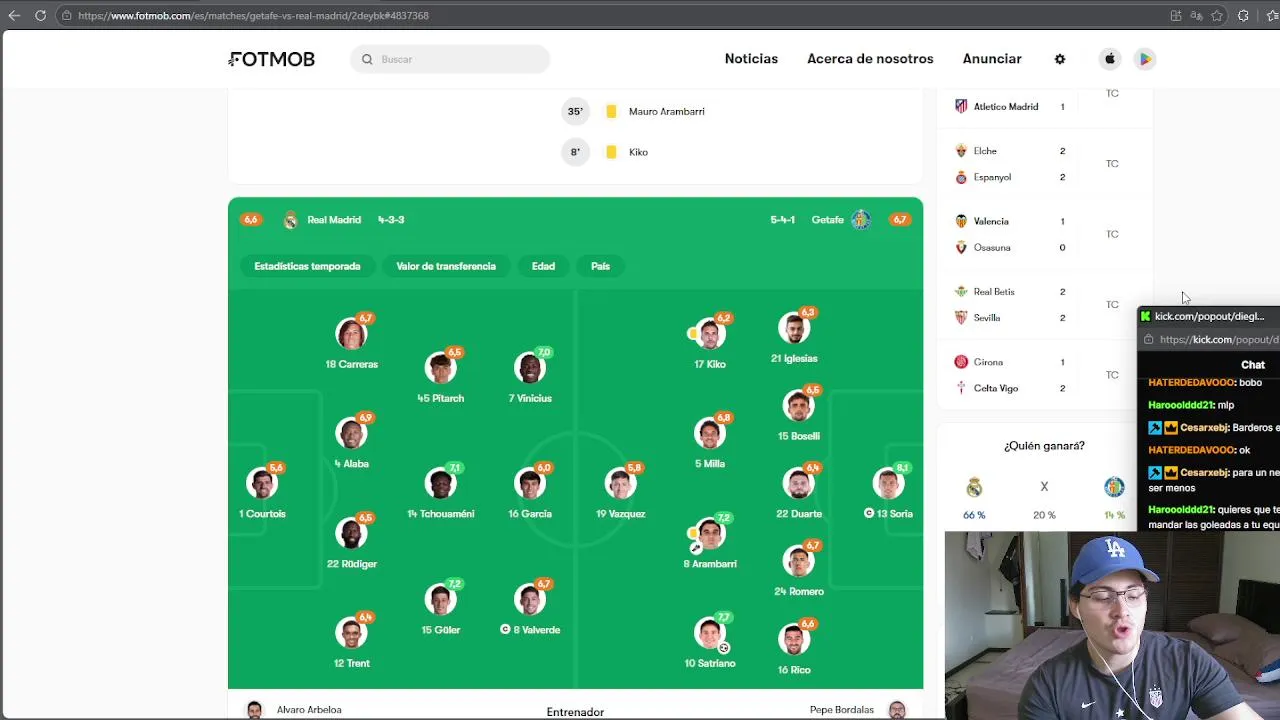Open player 7 Vinicius photo
Image resolution: width=1280 pixels, height=720 pixels.
coord(530,368)
